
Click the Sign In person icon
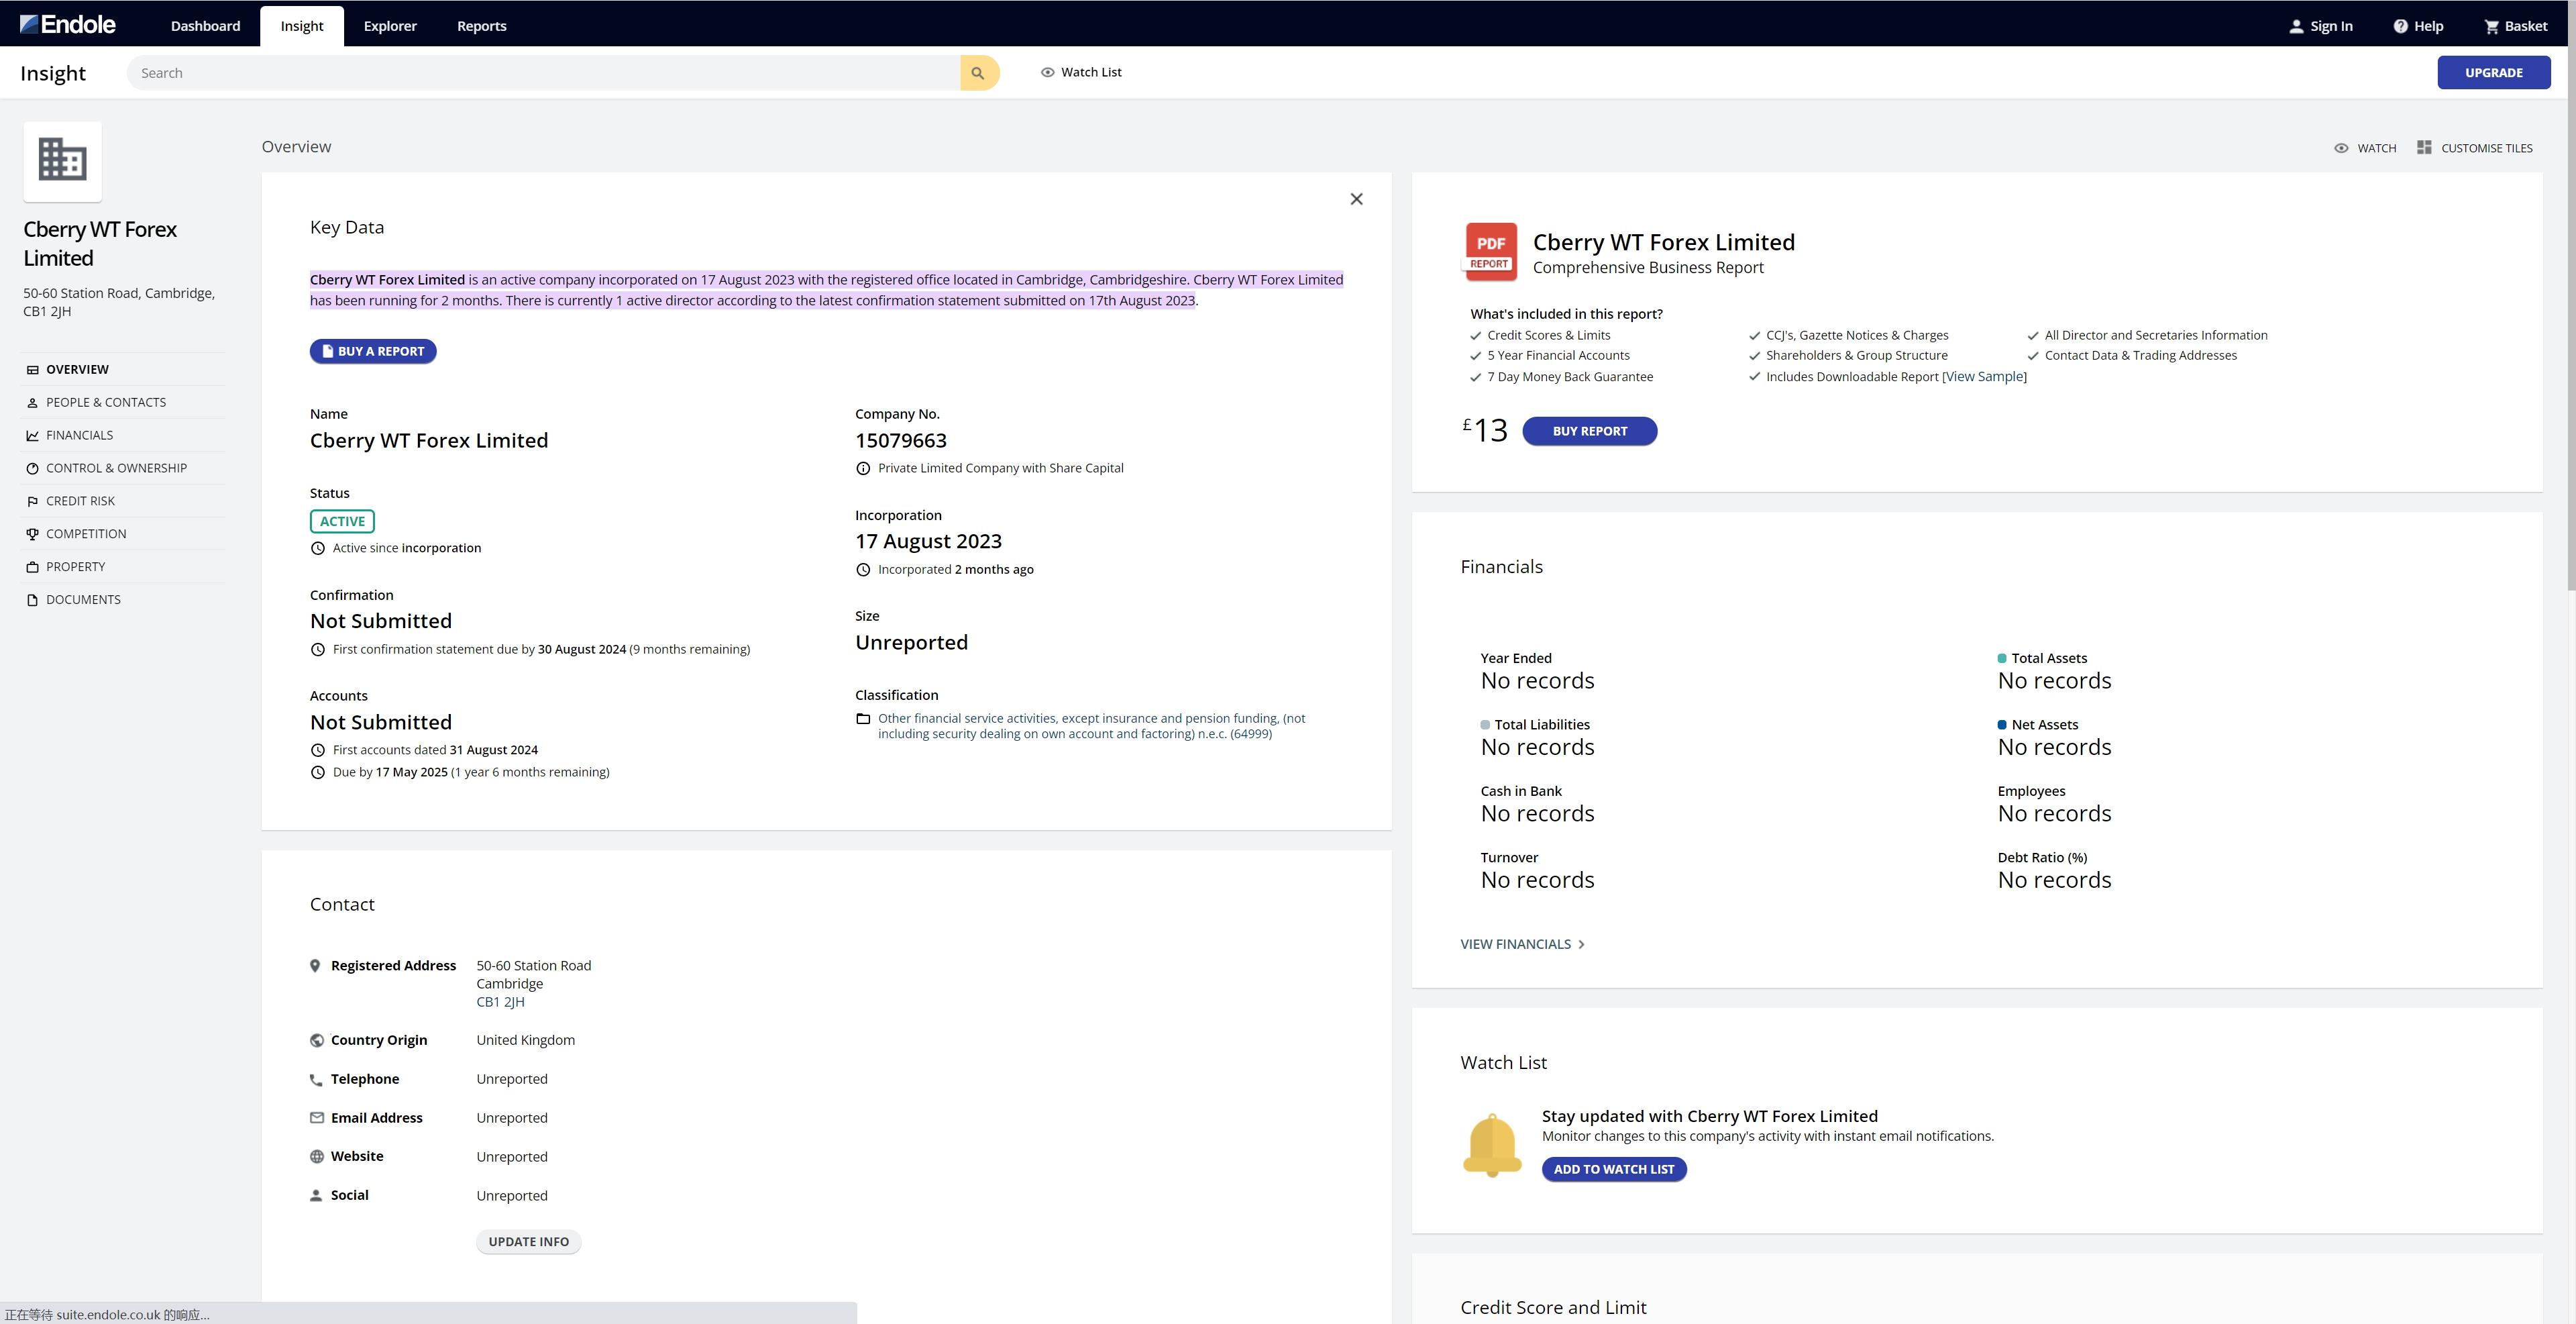pyautogui.click(x=2296, y=27)
